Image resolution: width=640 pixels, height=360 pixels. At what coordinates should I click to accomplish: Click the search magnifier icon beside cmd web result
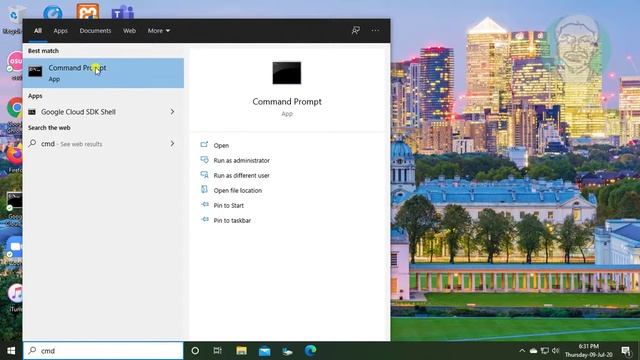32,143
